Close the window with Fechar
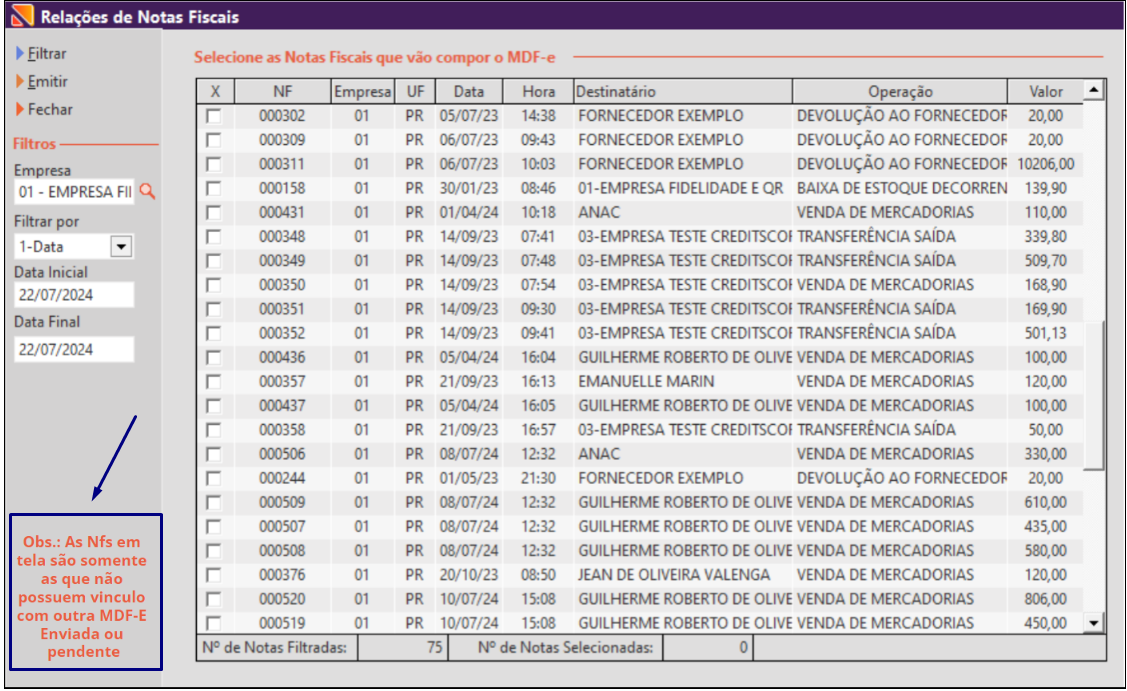The image size is (1127, 691). point(50,109)
